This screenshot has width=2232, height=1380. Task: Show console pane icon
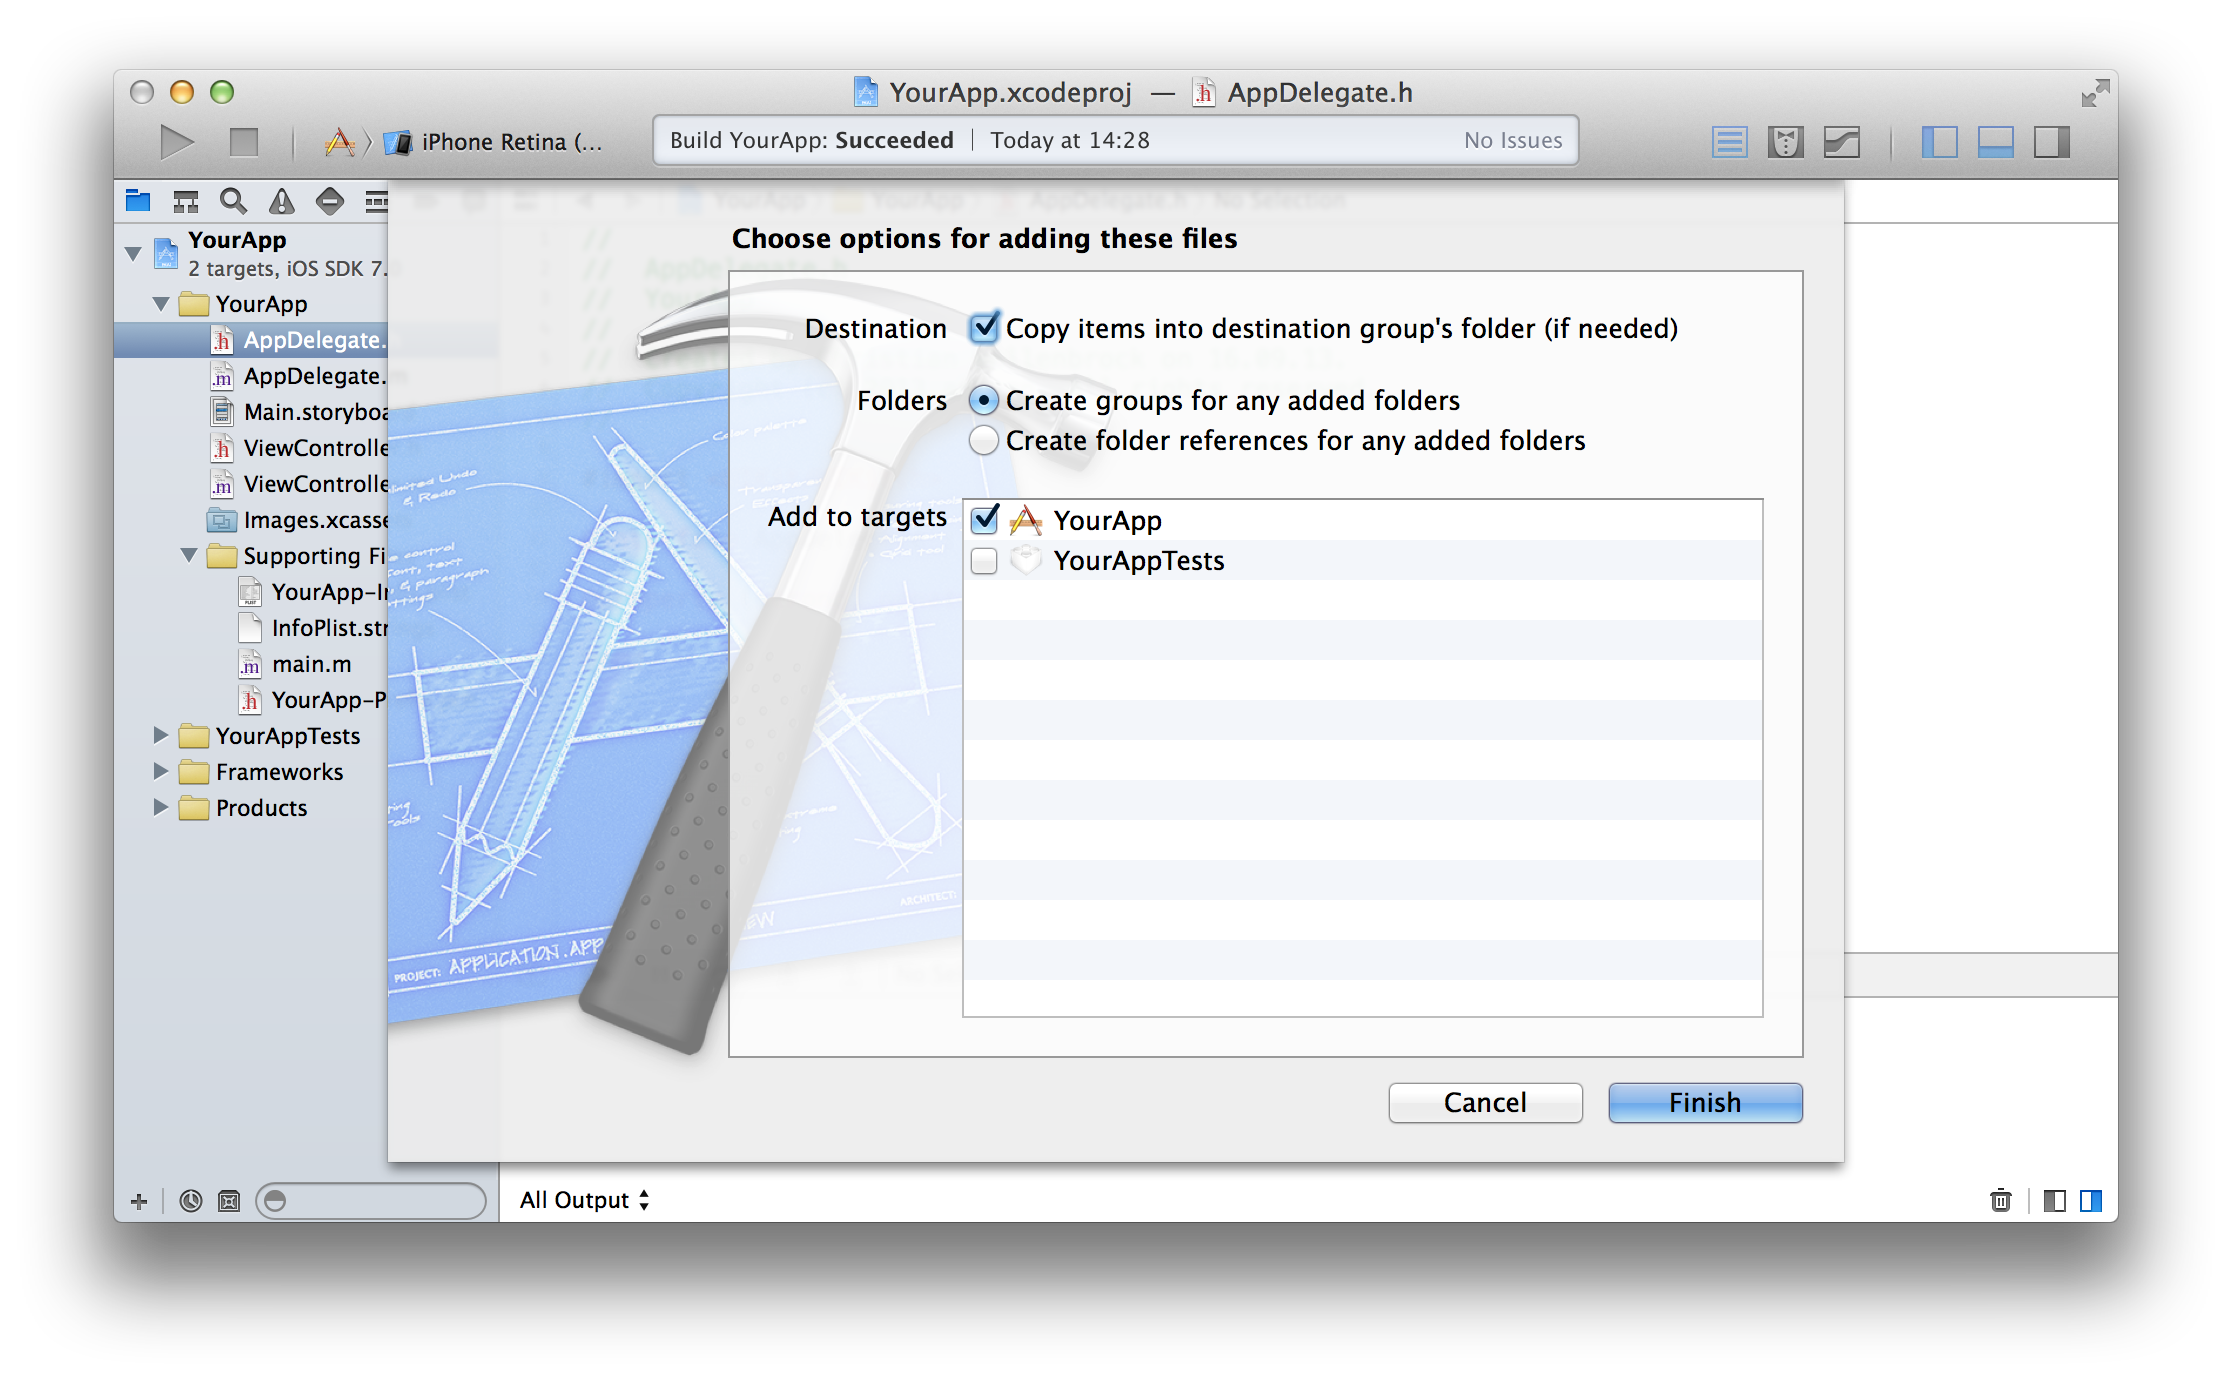pyautogui.click(x=2091, y=1200)
